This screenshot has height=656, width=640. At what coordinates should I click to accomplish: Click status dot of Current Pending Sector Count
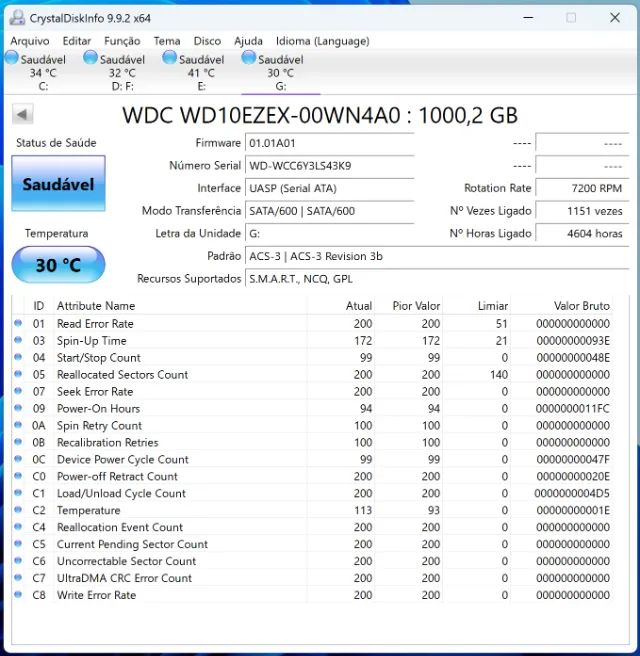[18, 543]
